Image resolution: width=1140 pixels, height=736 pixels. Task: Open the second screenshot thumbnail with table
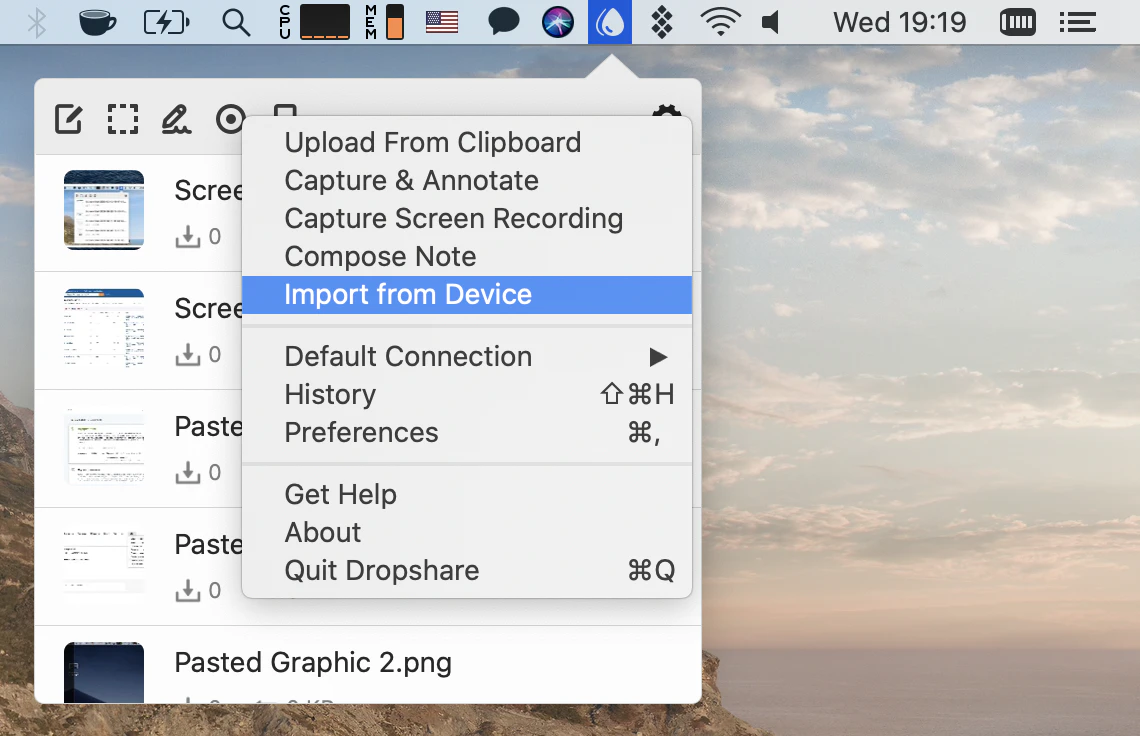click(104, 329)
